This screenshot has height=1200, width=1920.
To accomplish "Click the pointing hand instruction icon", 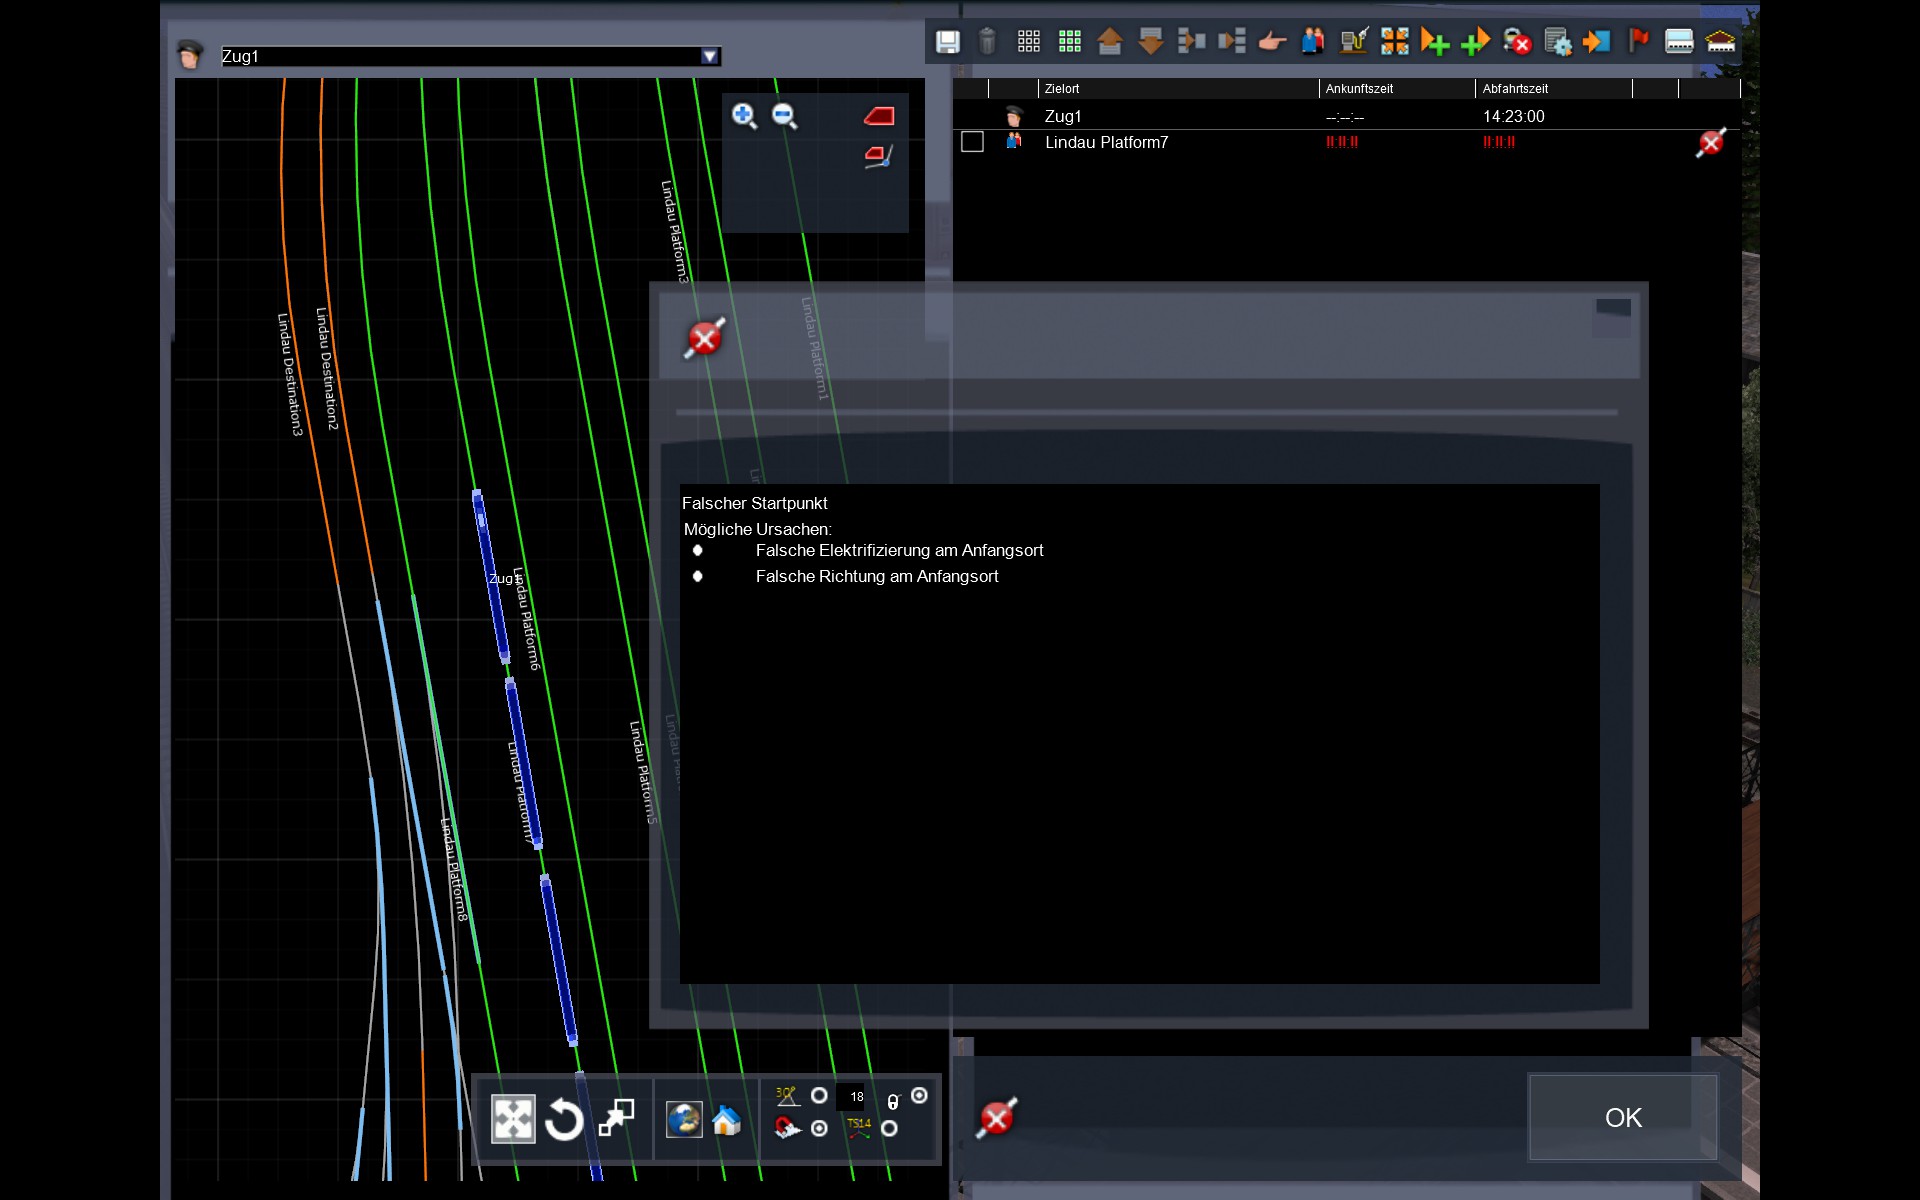I will pyautogui.click(x=1271, y=41).
